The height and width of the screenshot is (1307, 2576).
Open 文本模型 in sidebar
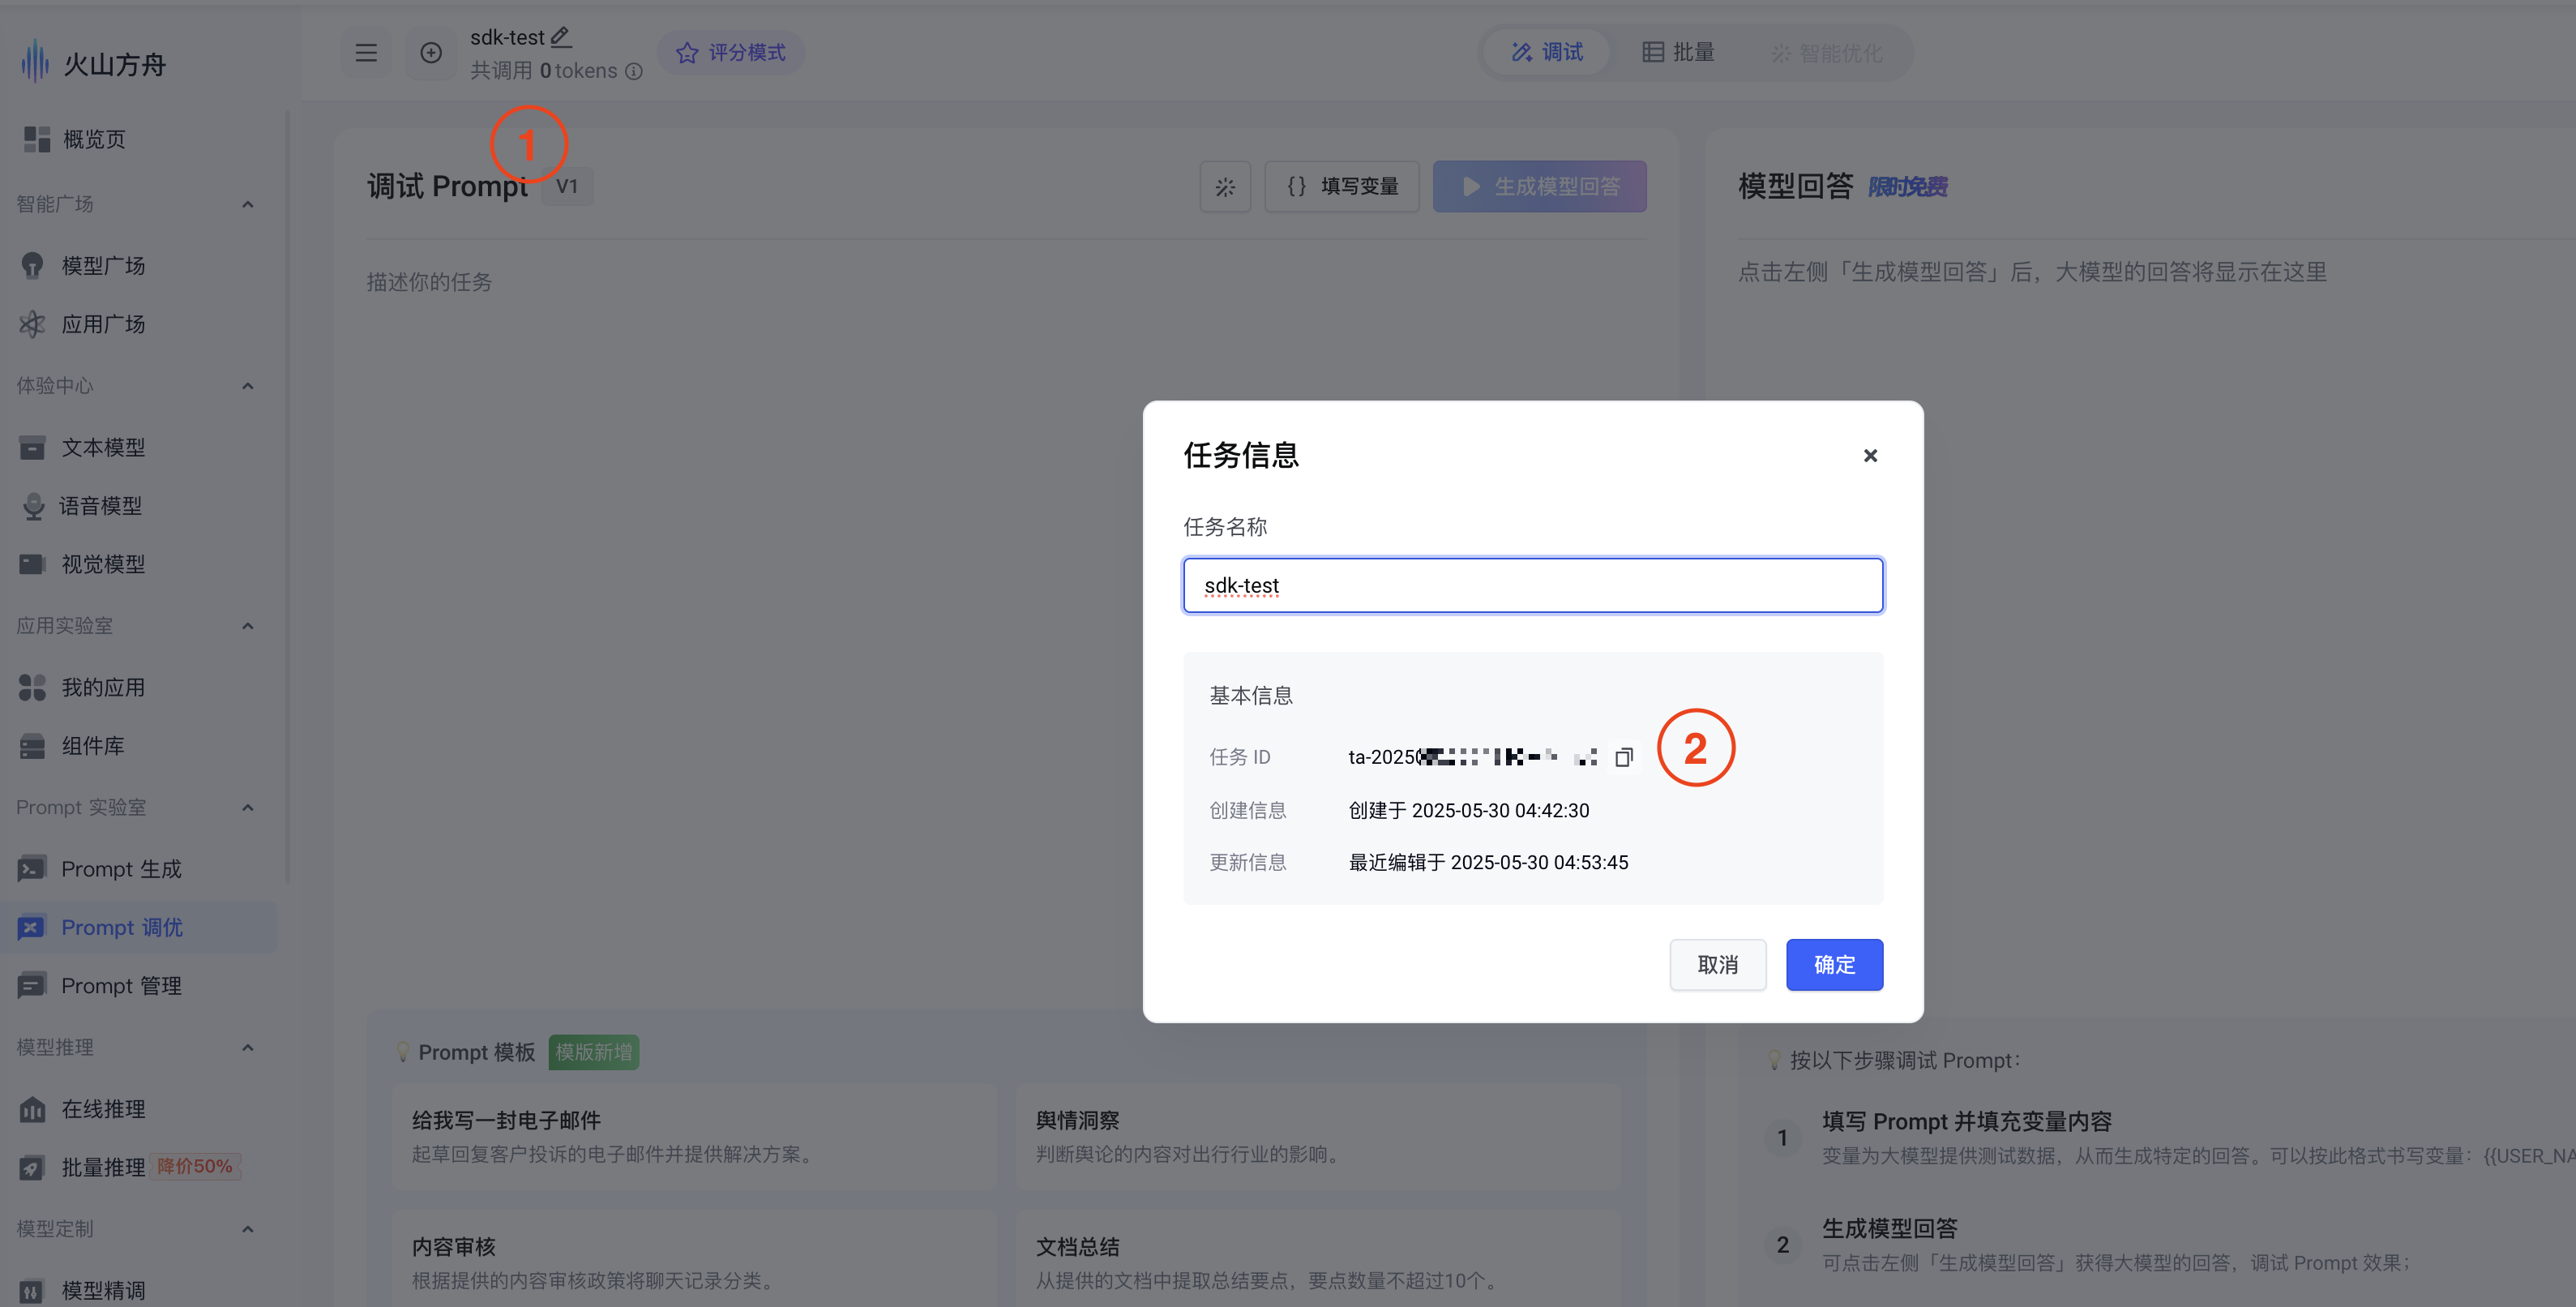coord(138,447)
